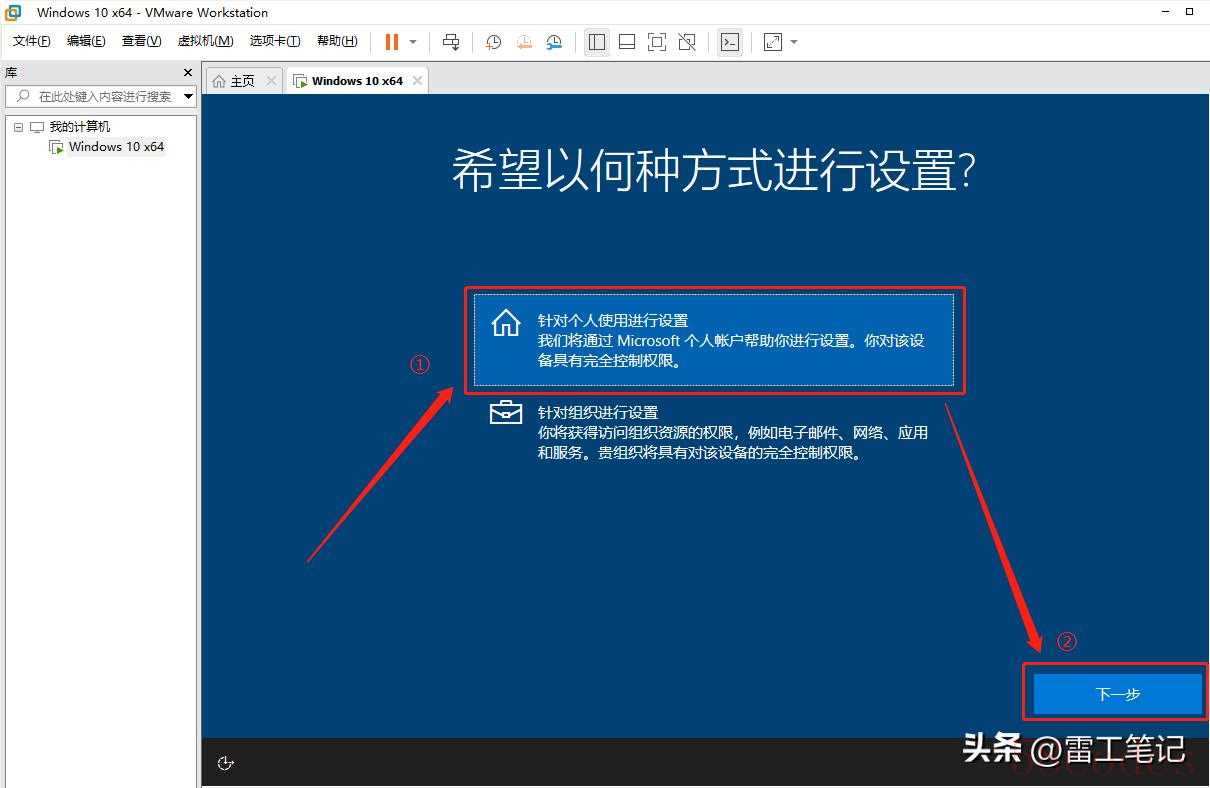Take a snapshot using the clock icon
Viewport: 1210px width, 788px height.
tap(493, 42)
